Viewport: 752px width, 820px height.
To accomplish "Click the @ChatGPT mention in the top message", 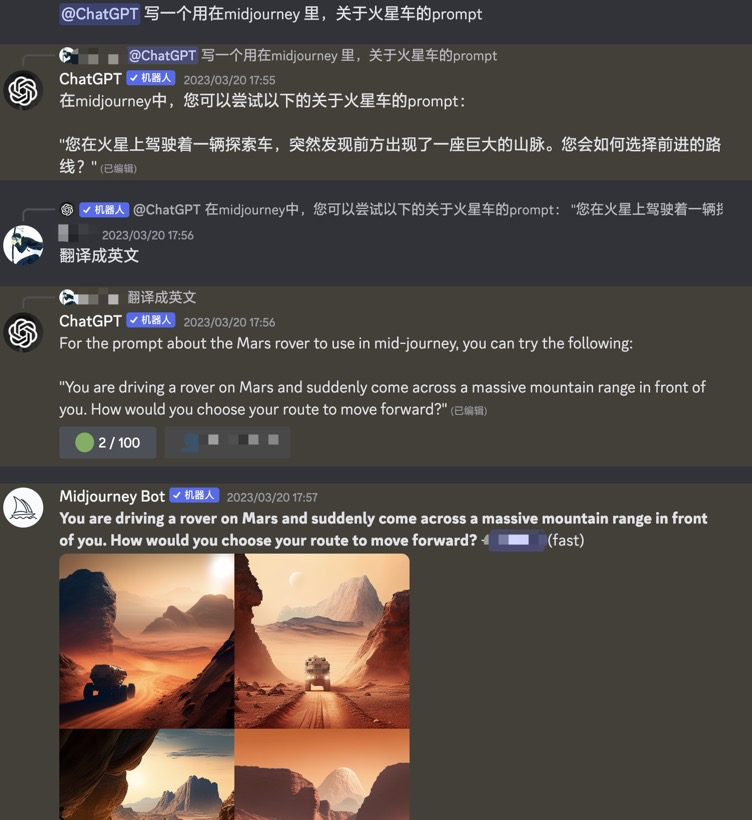I will [99, 14].
